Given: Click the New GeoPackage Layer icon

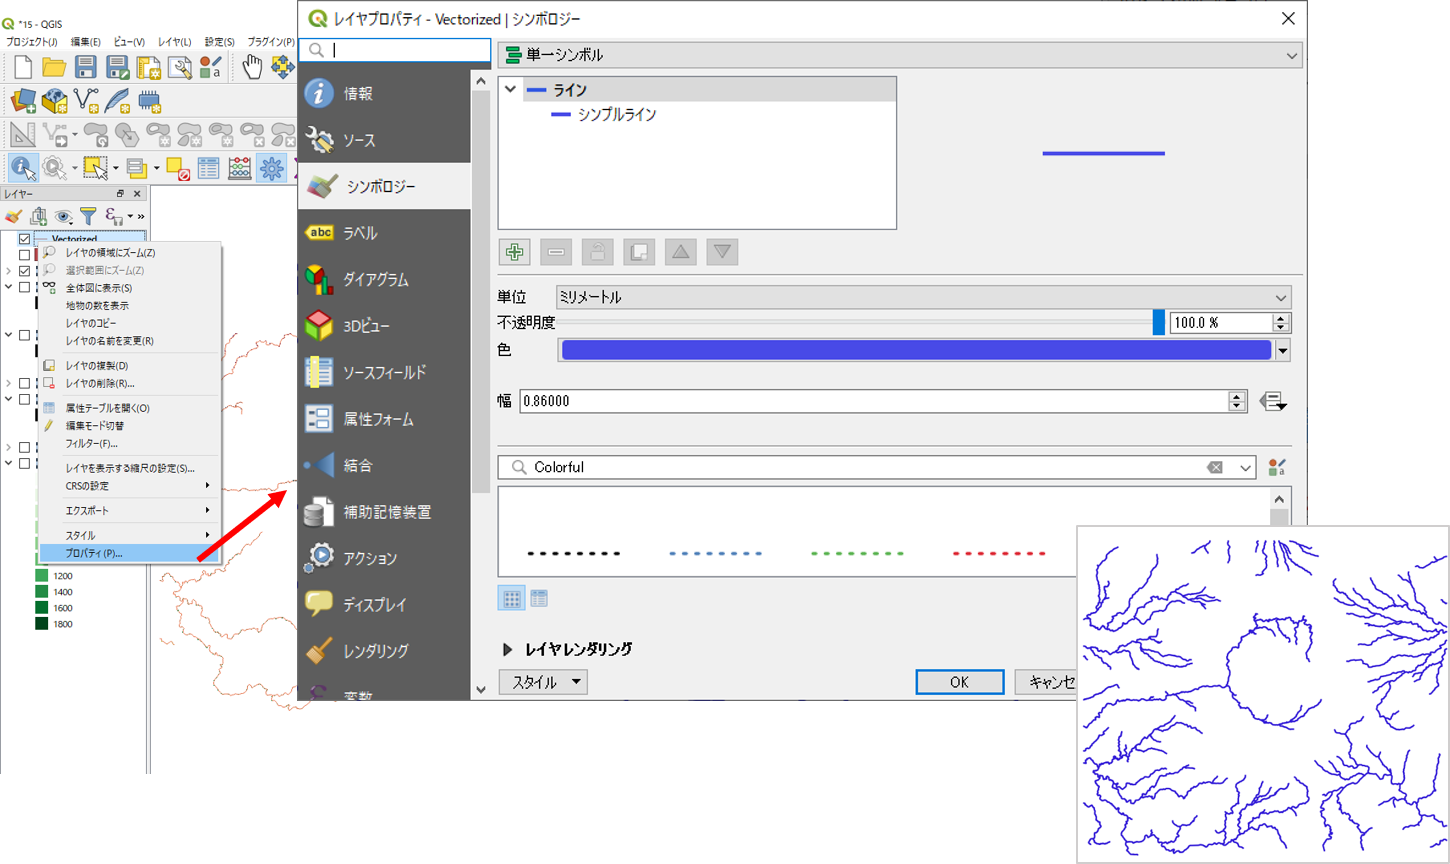Looking at the screenshot, I should [54, 101].
